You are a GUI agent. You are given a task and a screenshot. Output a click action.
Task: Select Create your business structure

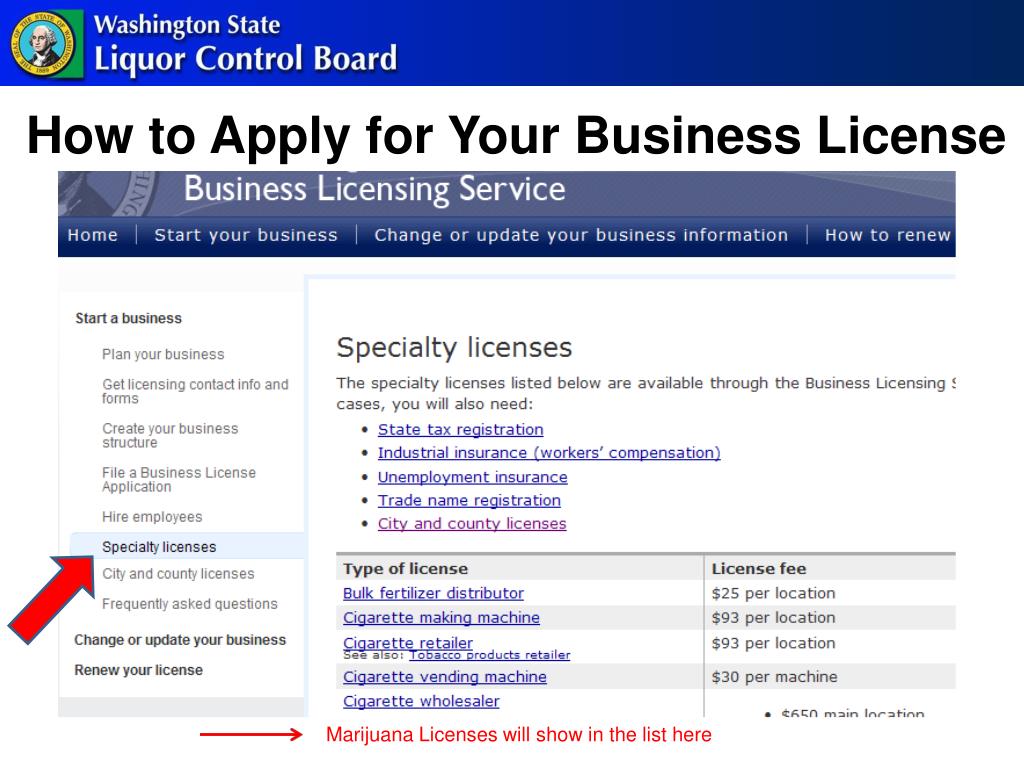click(170, 436)
